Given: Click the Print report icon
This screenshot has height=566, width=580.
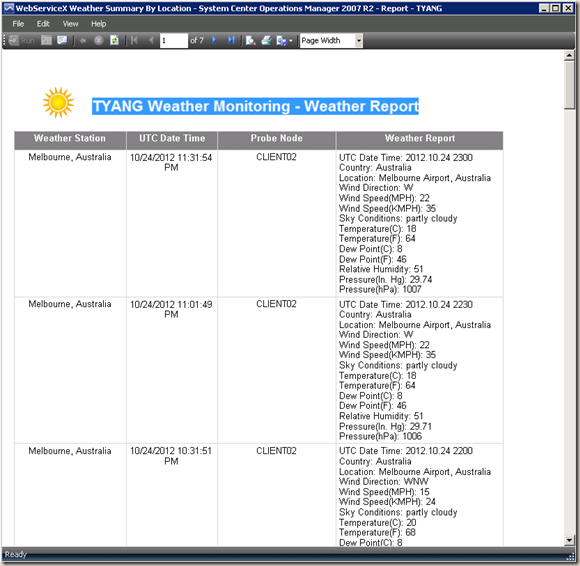Looking at the screenshot, I should pos(266,40).
